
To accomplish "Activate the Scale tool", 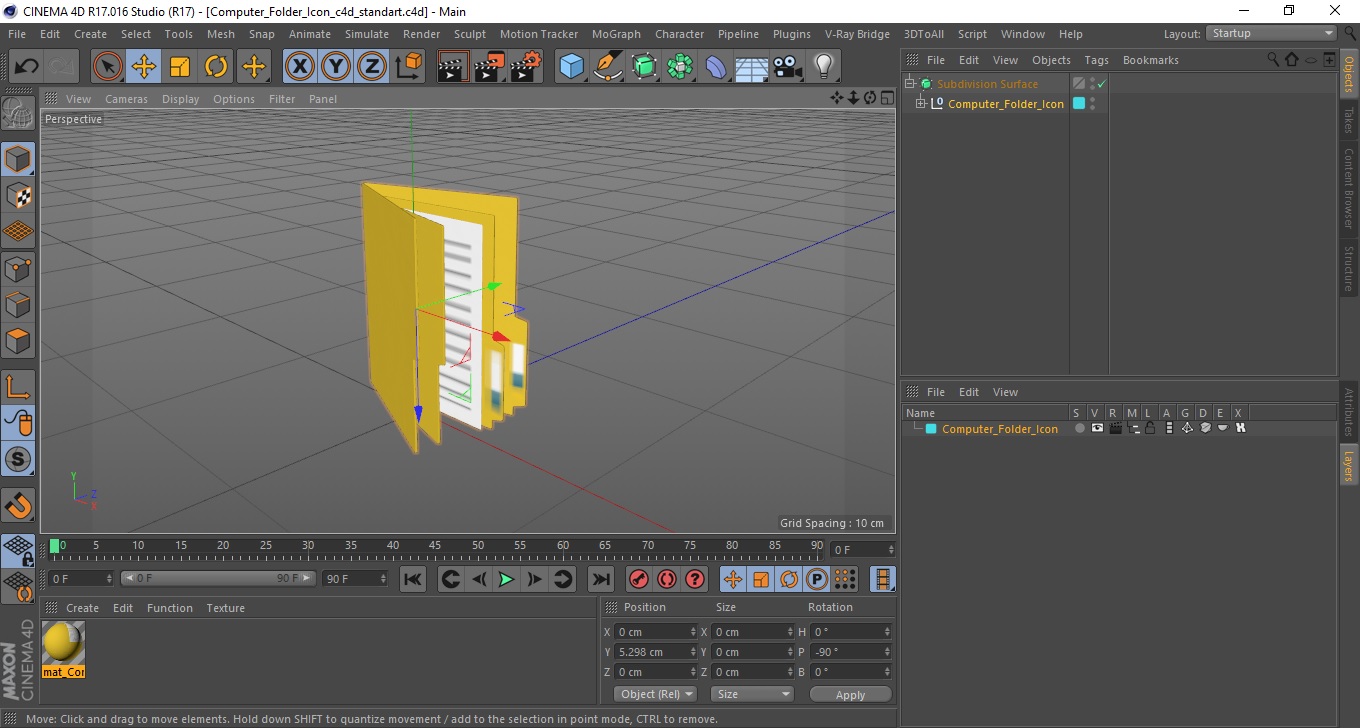I will click(x=180, y=67).
